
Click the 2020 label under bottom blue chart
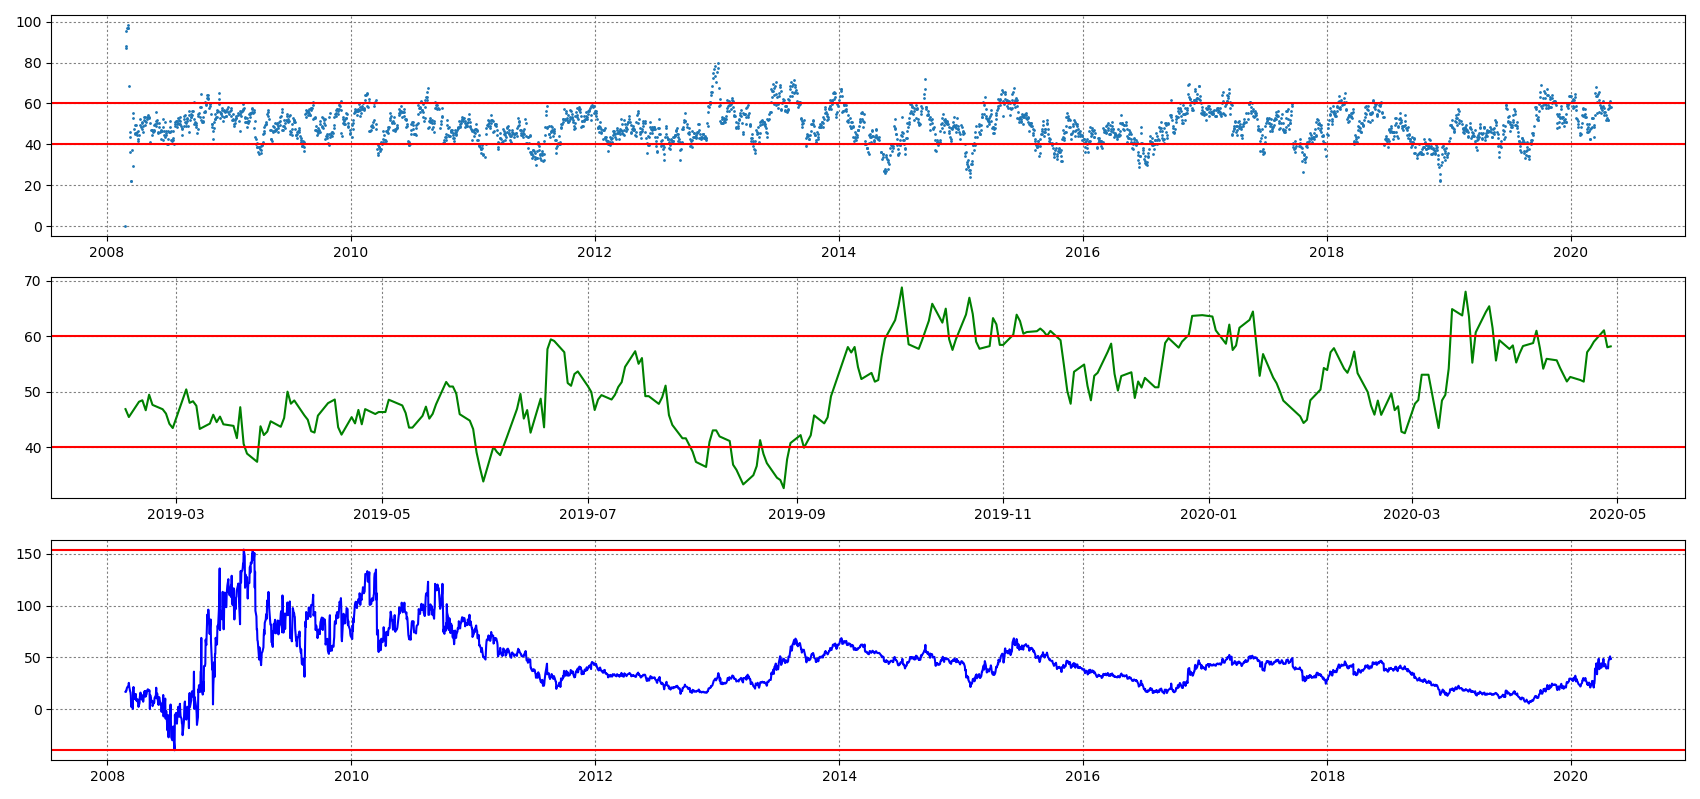click(x=1571, y=776)
